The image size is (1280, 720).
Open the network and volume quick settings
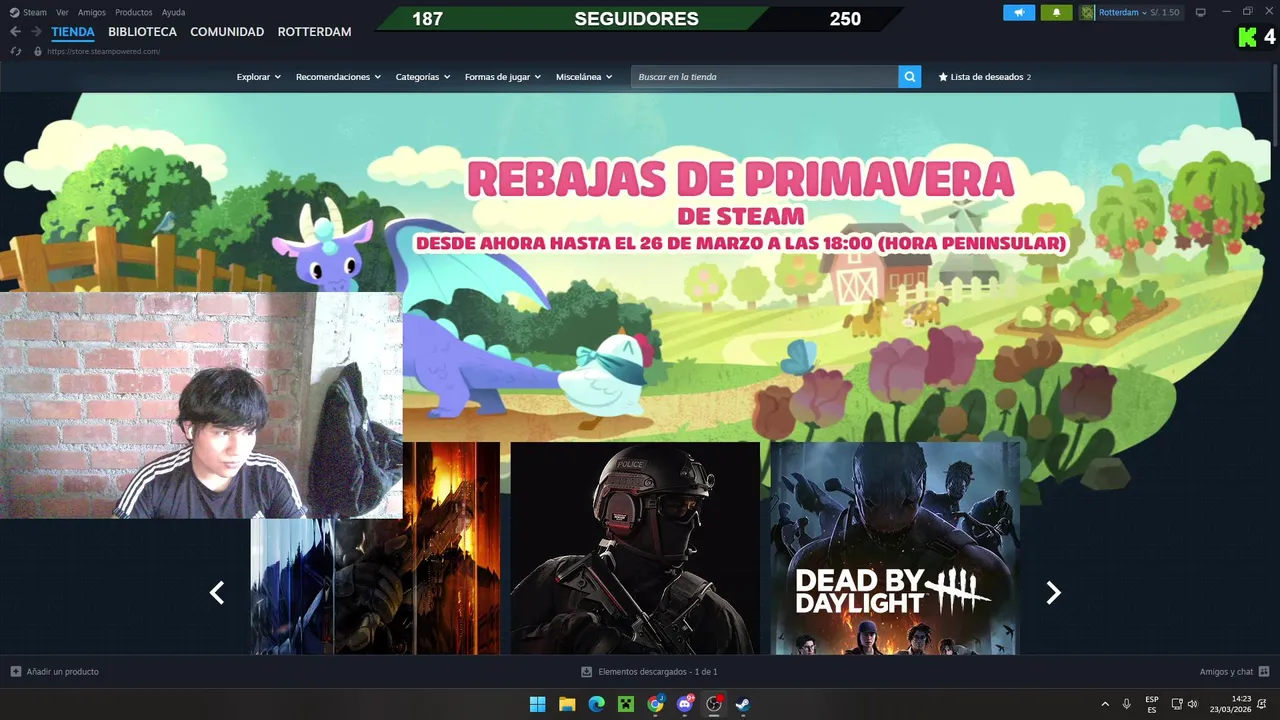[1185, 704]
